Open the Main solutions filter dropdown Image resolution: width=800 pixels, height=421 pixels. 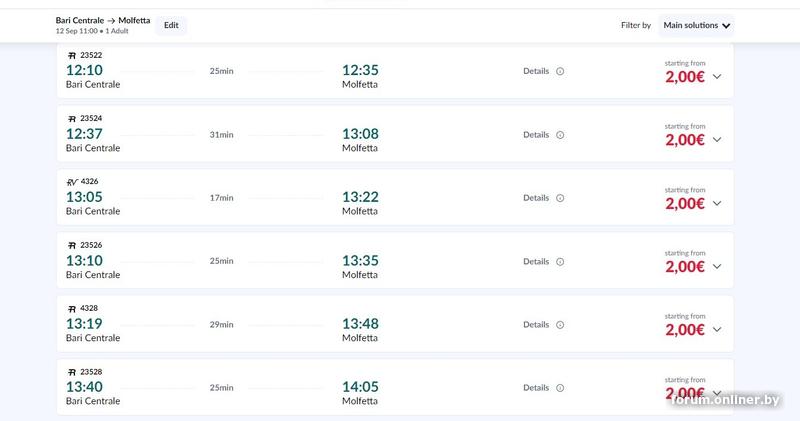pyautogui.click(x=696, y=26)
